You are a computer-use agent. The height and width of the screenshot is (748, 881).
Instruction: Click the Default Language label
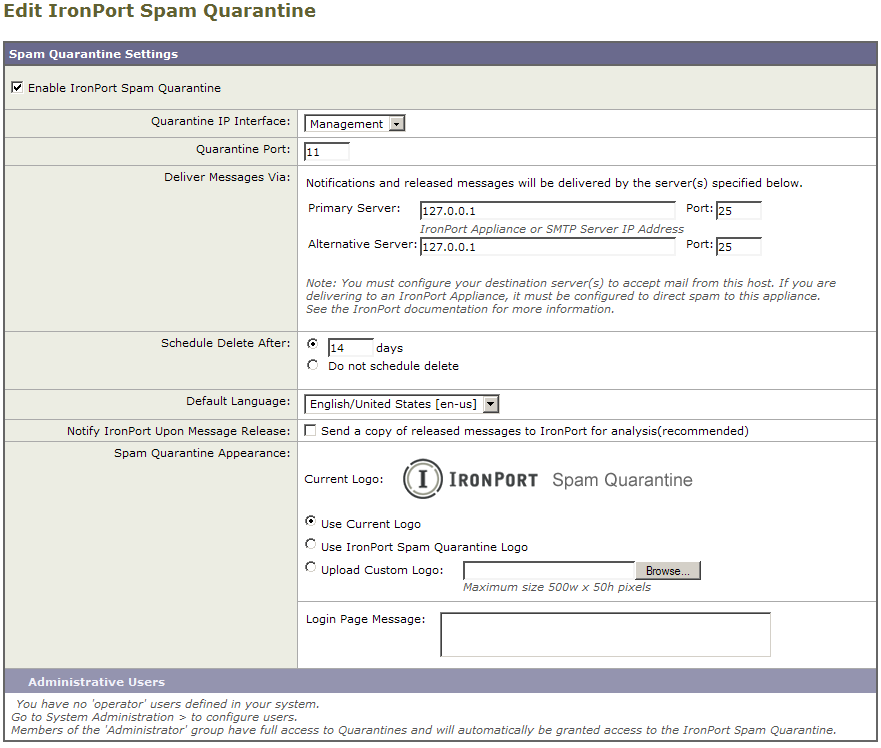tap(238, 401)
